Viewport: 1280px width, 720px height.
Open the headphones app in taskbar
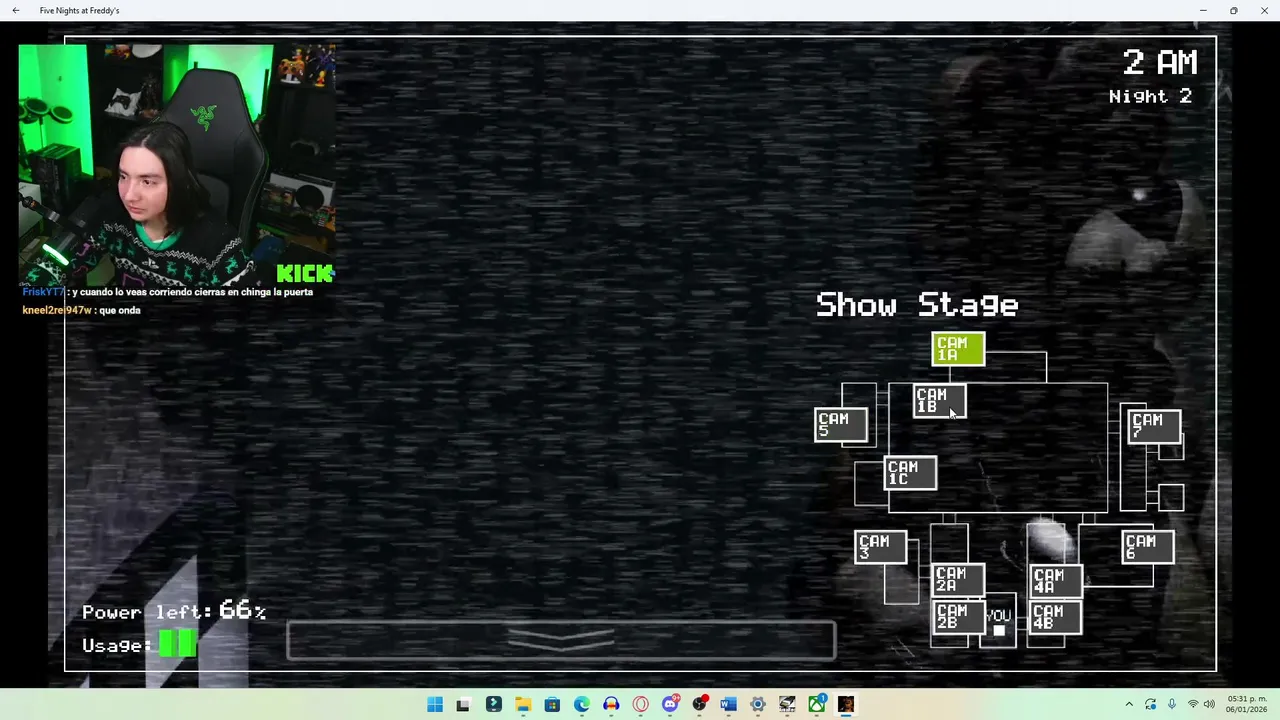611,705
